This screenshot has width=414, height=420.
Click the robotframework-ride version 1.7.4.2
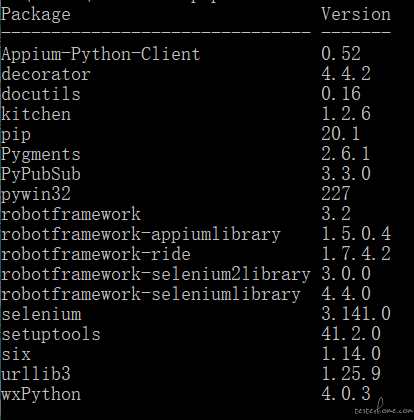pos(356,253)
